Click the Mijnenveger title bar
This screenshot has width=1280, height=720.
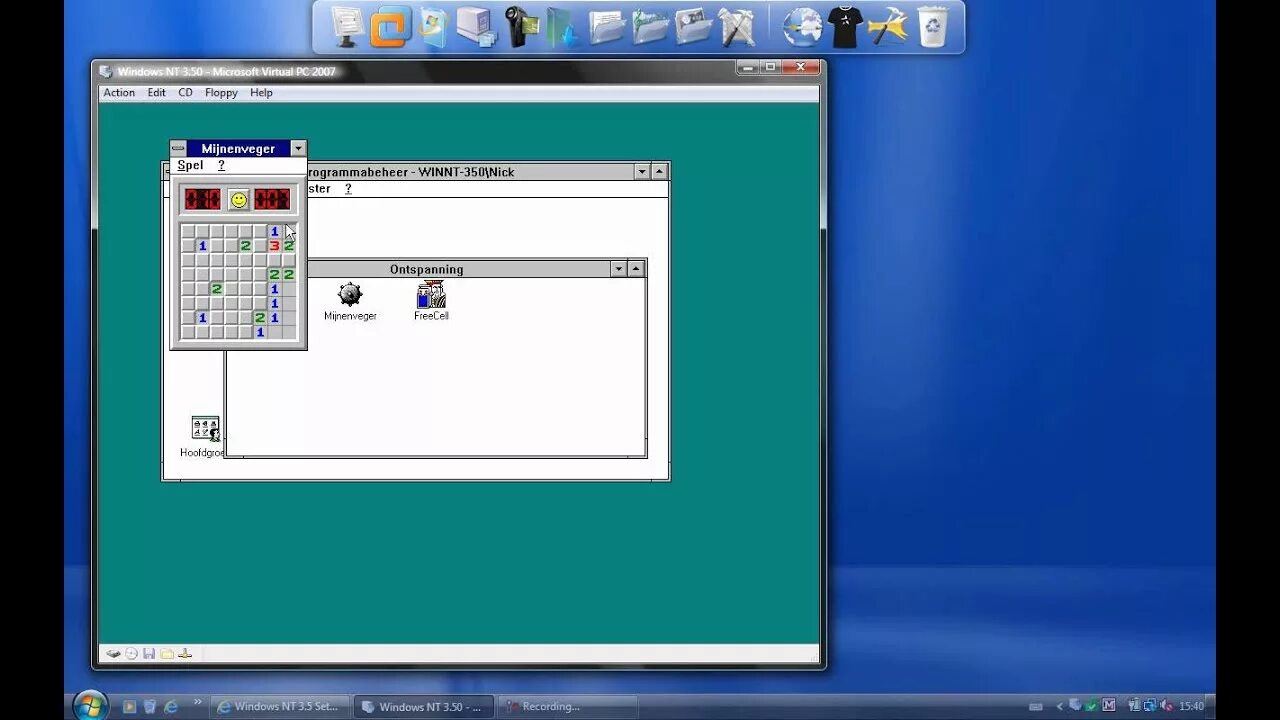tap(238, 148)
